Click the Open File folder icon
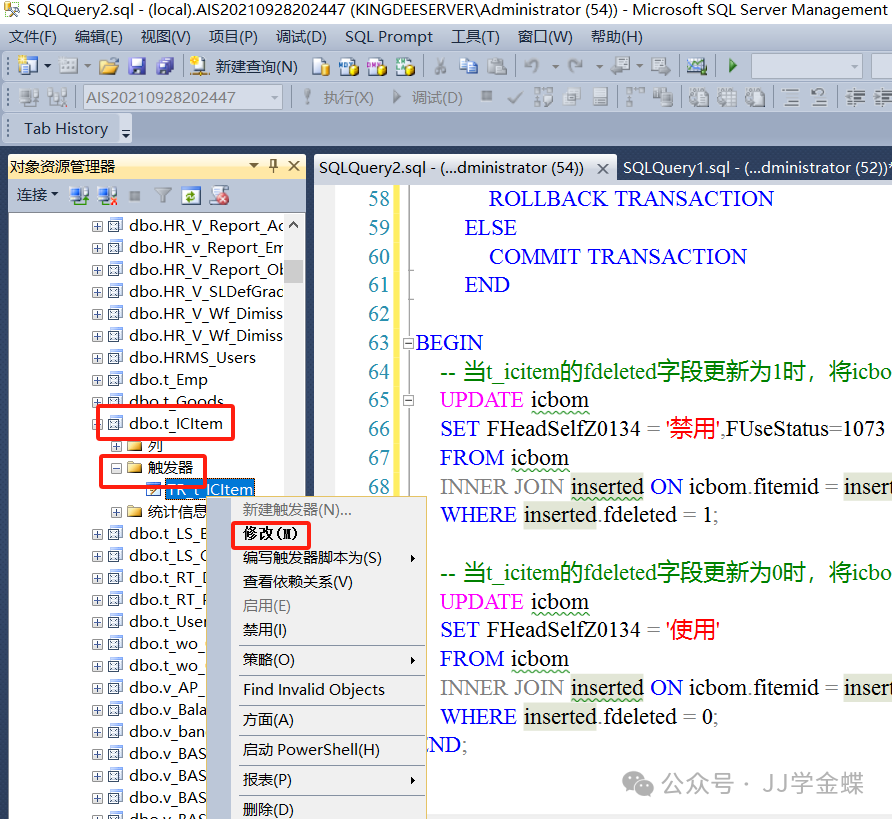 108,67
